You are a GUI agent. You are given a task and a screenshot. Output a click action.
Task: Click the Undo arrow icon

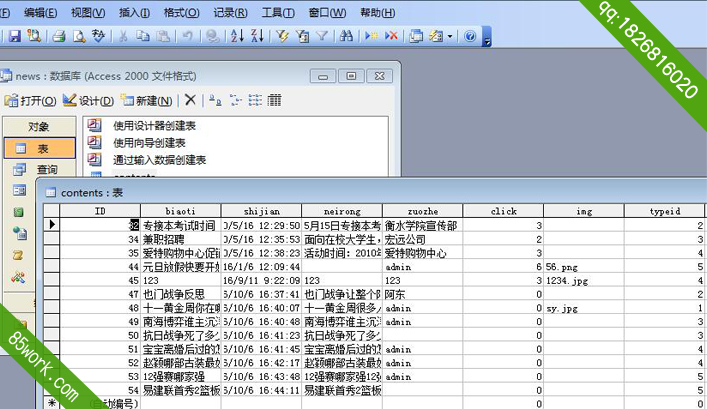point(188,36)
